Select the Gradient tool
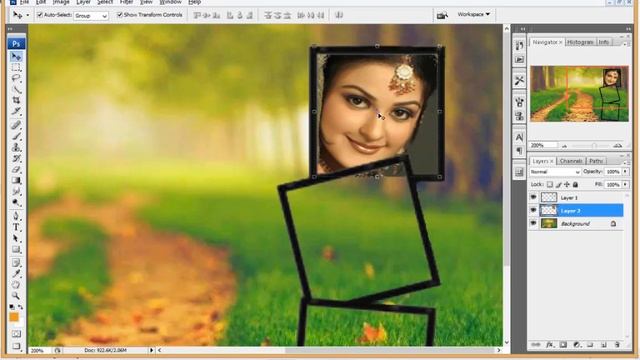The image size is (640, 360). click(16, 180)
